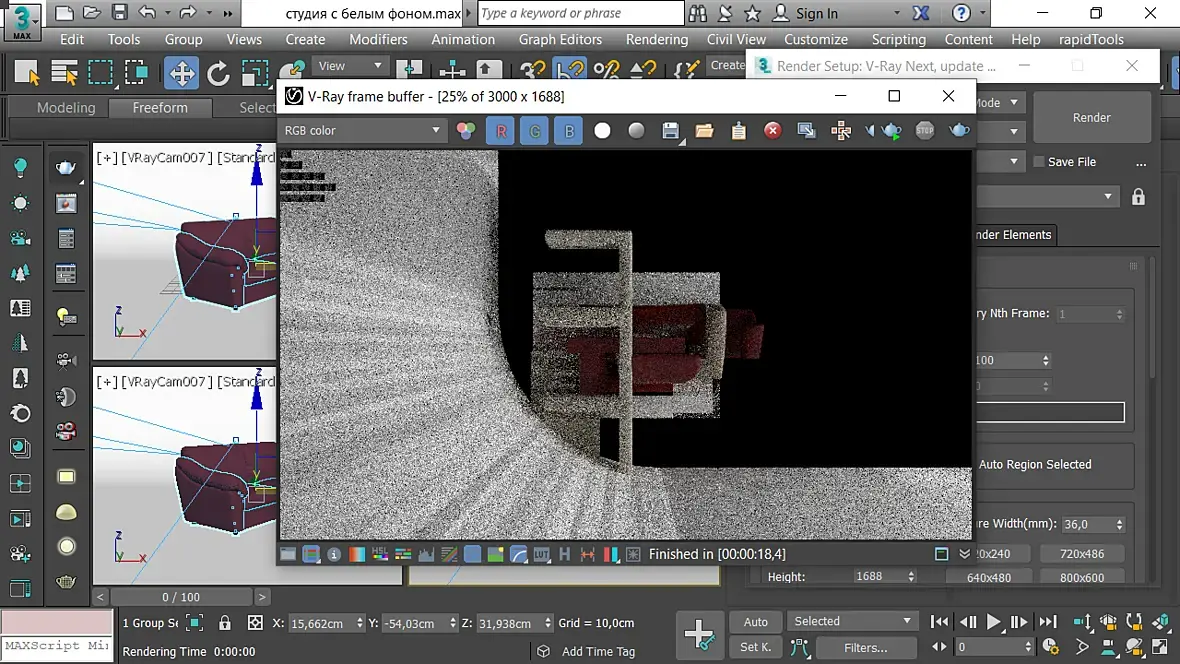Toggle the green channel button
The image size is (1180, 664).
tap(534, 131)
